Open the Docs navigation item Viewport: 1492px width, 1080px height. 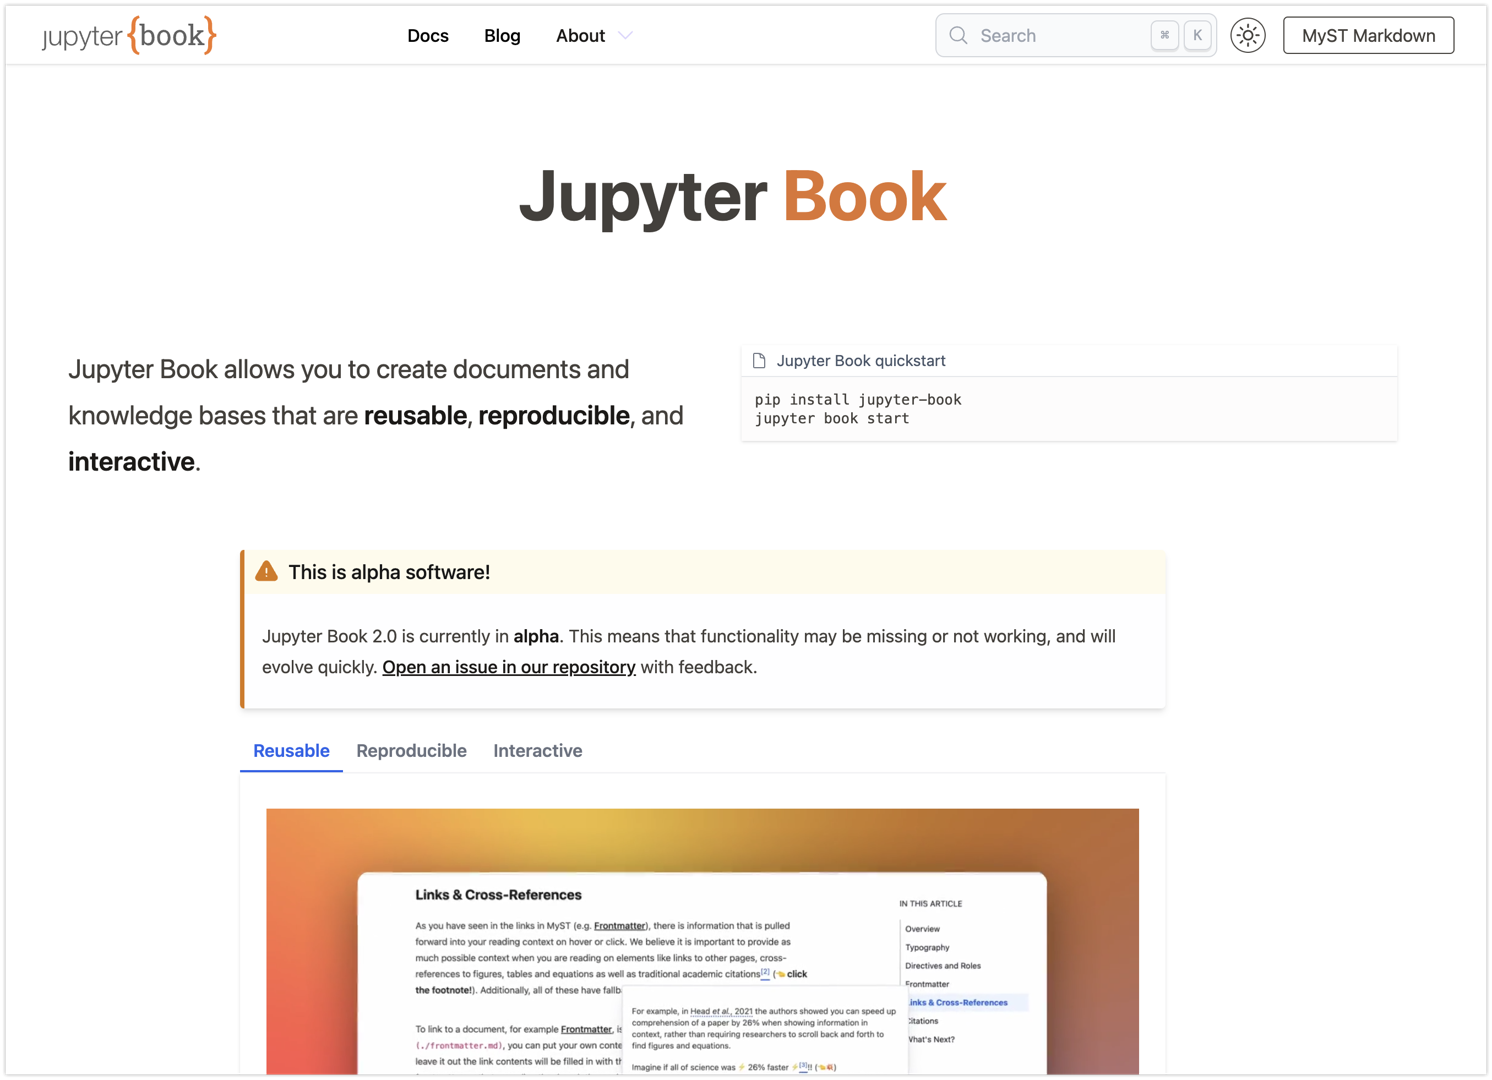[x=428, y=36]
